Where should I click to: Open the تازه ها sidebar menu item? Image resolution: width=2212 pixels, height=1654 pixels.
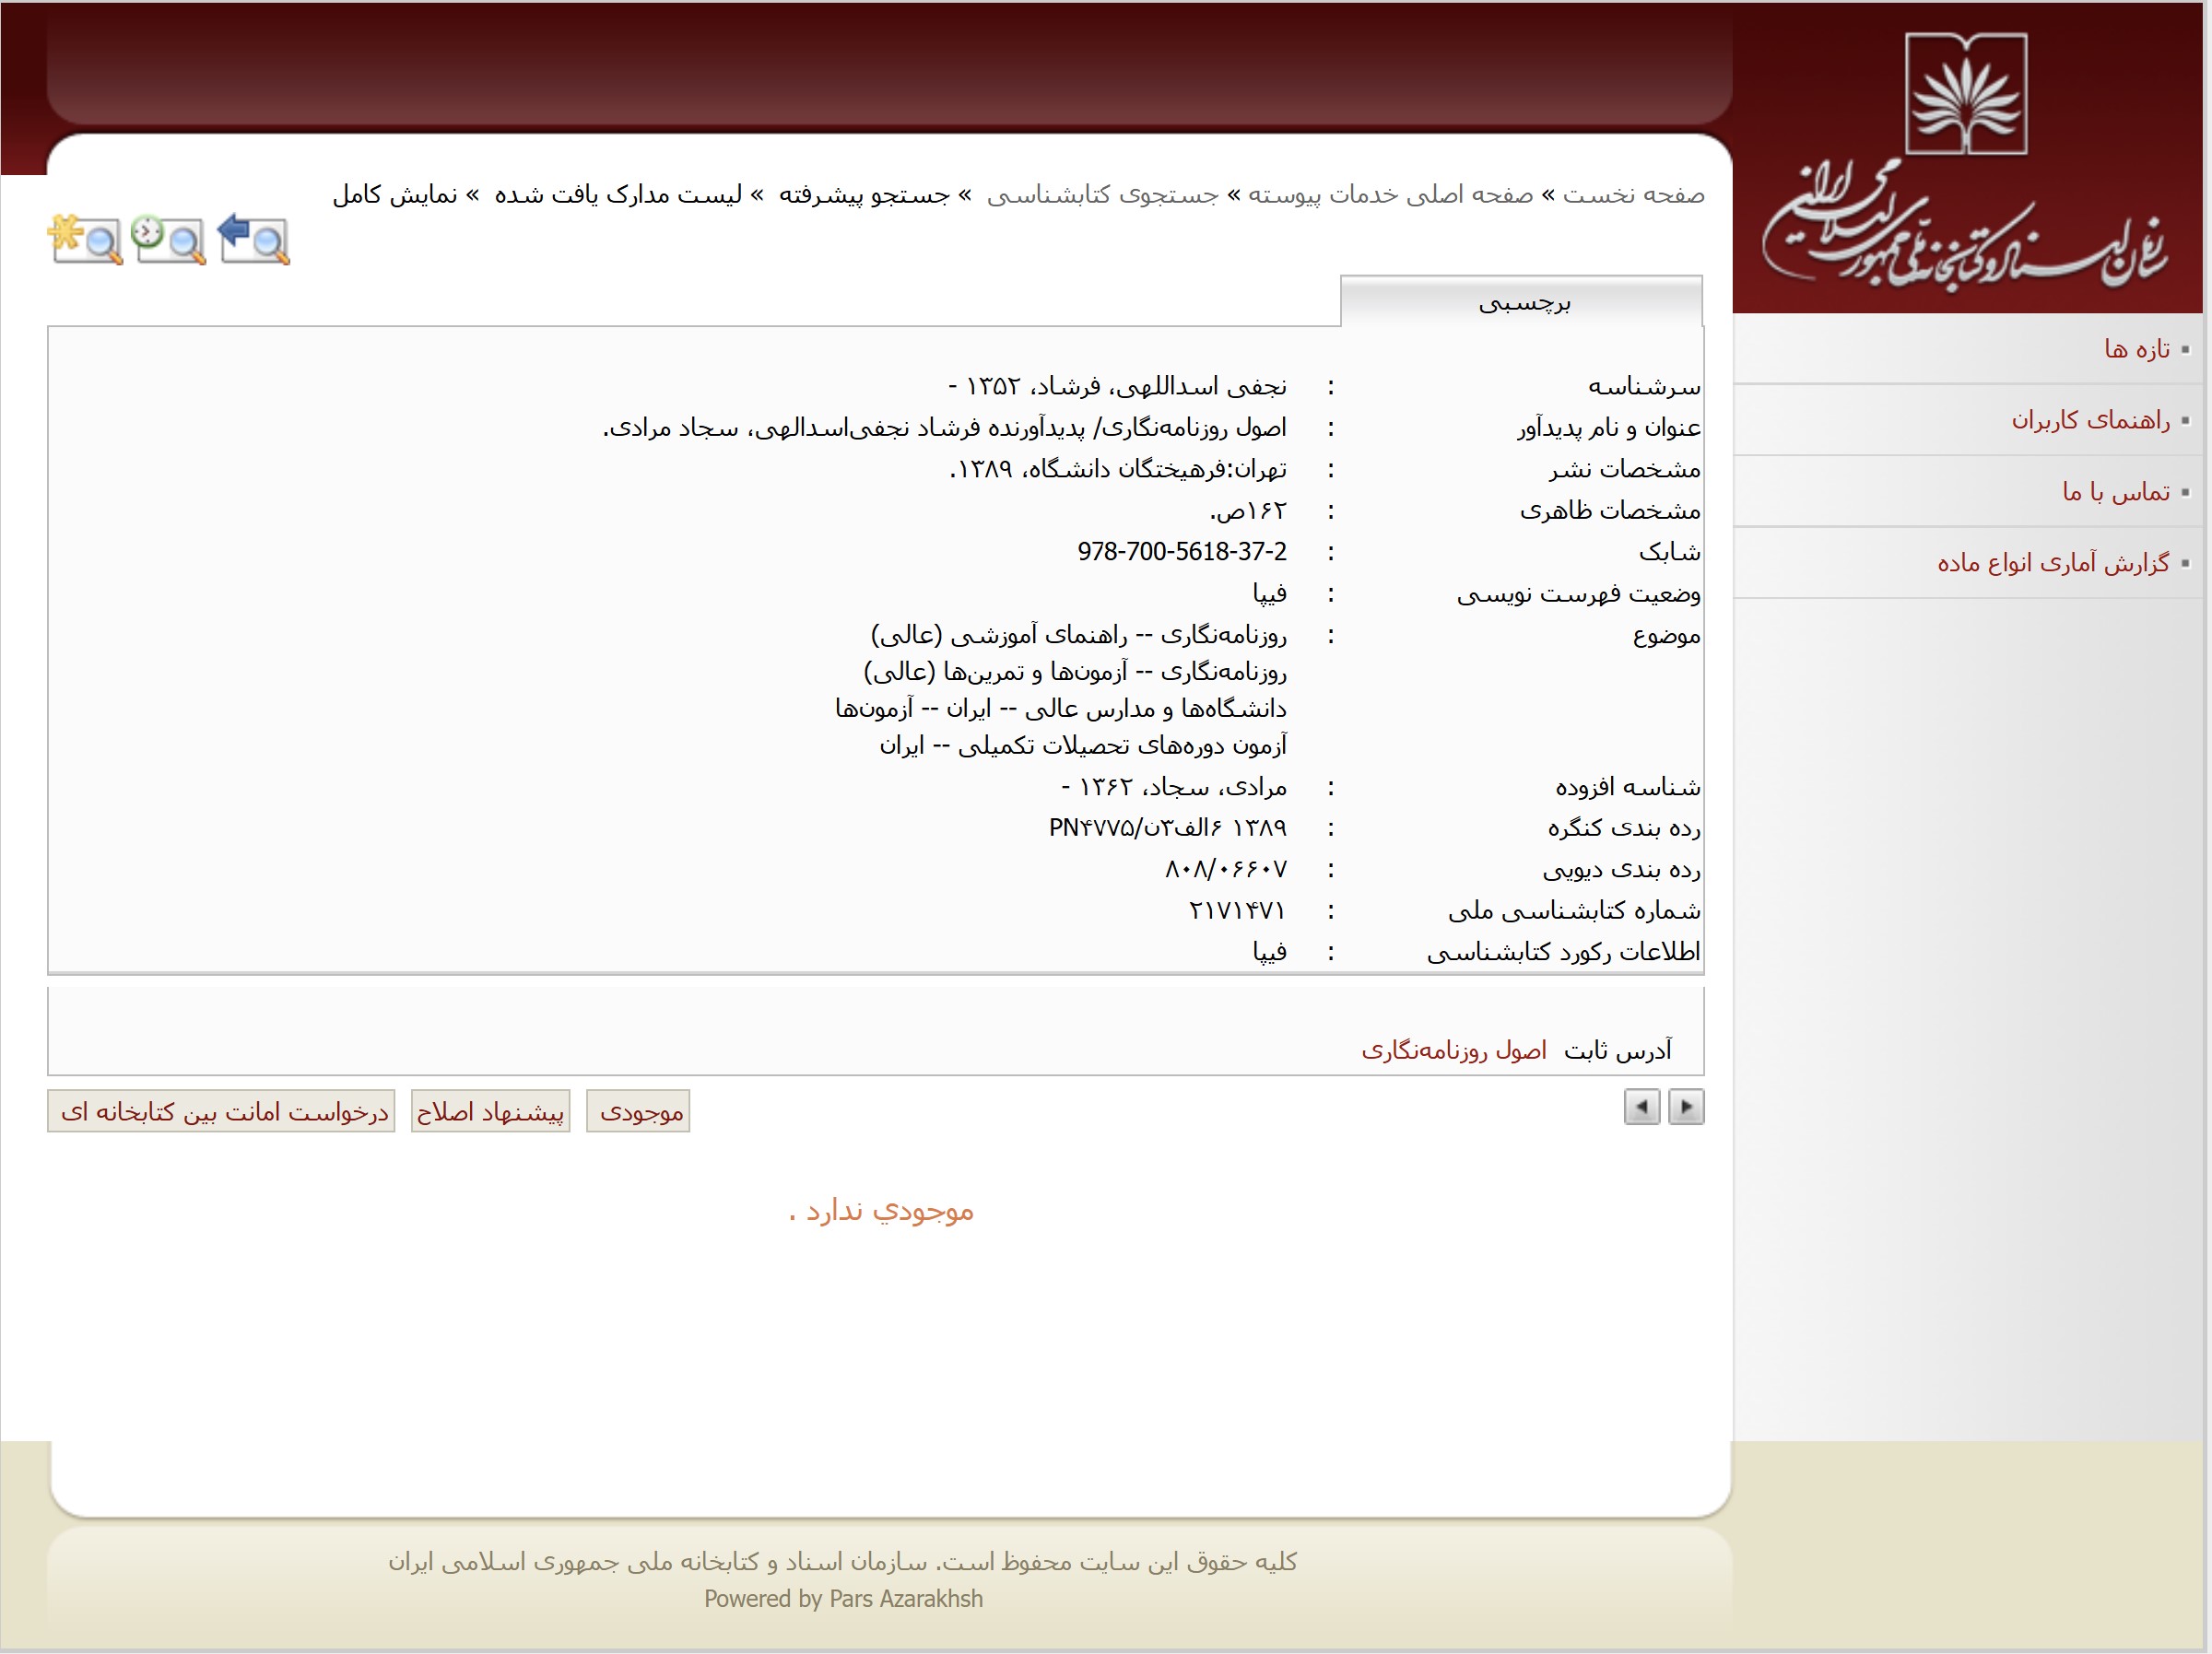point(2136,349)
